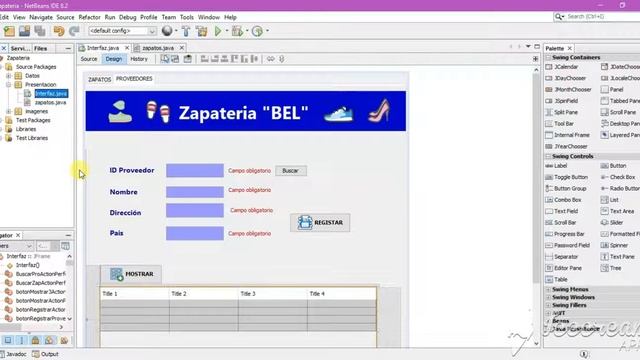Click the Profile Project toolbar icon
Screen dimensions: 640x360
click(x=257, y=31)
